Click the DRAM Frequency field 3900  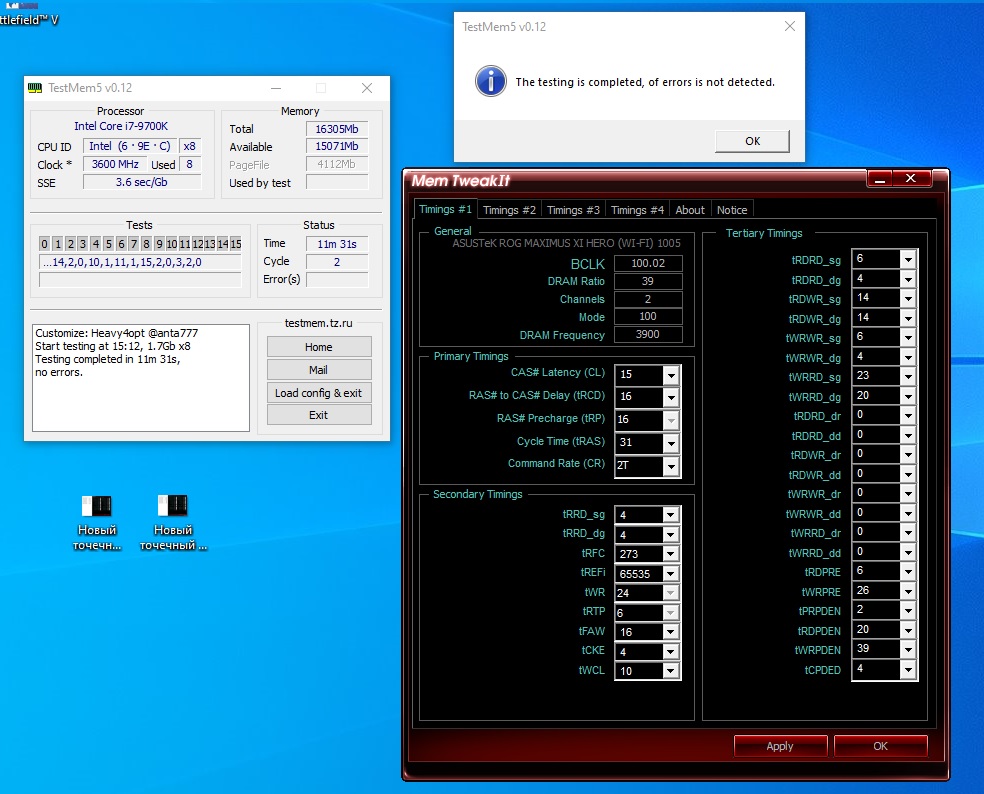point(648,335)
